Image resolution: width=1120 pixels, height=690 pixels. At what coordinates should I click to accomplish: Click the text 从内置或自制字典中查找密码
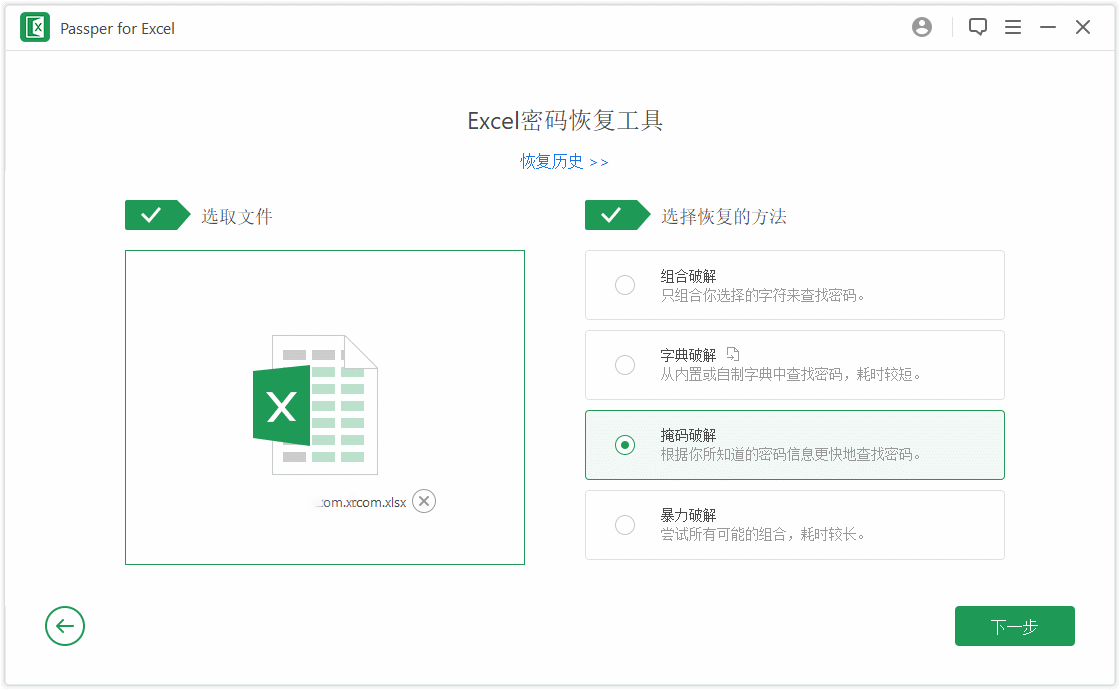[x=751, y=374]
